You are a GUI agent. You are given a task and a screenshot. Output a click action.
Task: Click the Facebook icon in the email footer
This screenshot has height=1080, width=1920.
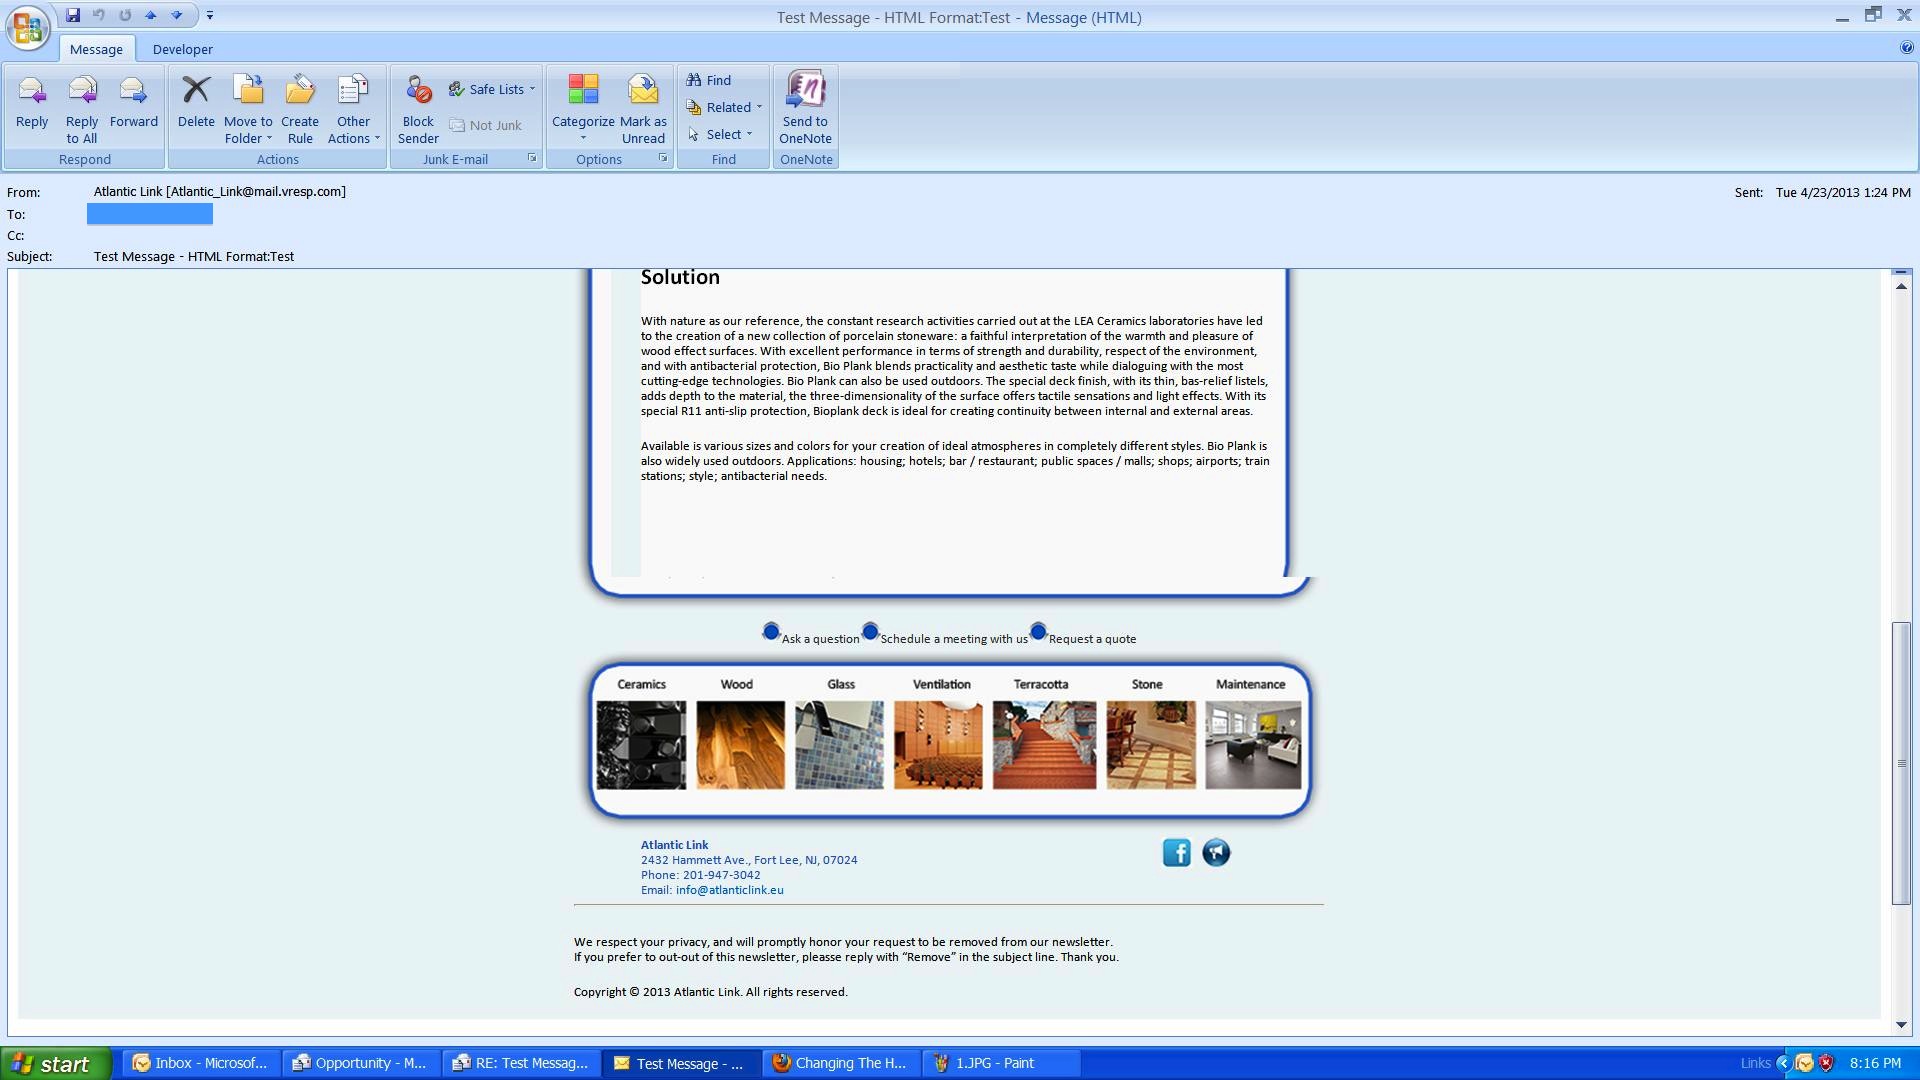[1177, 853]
